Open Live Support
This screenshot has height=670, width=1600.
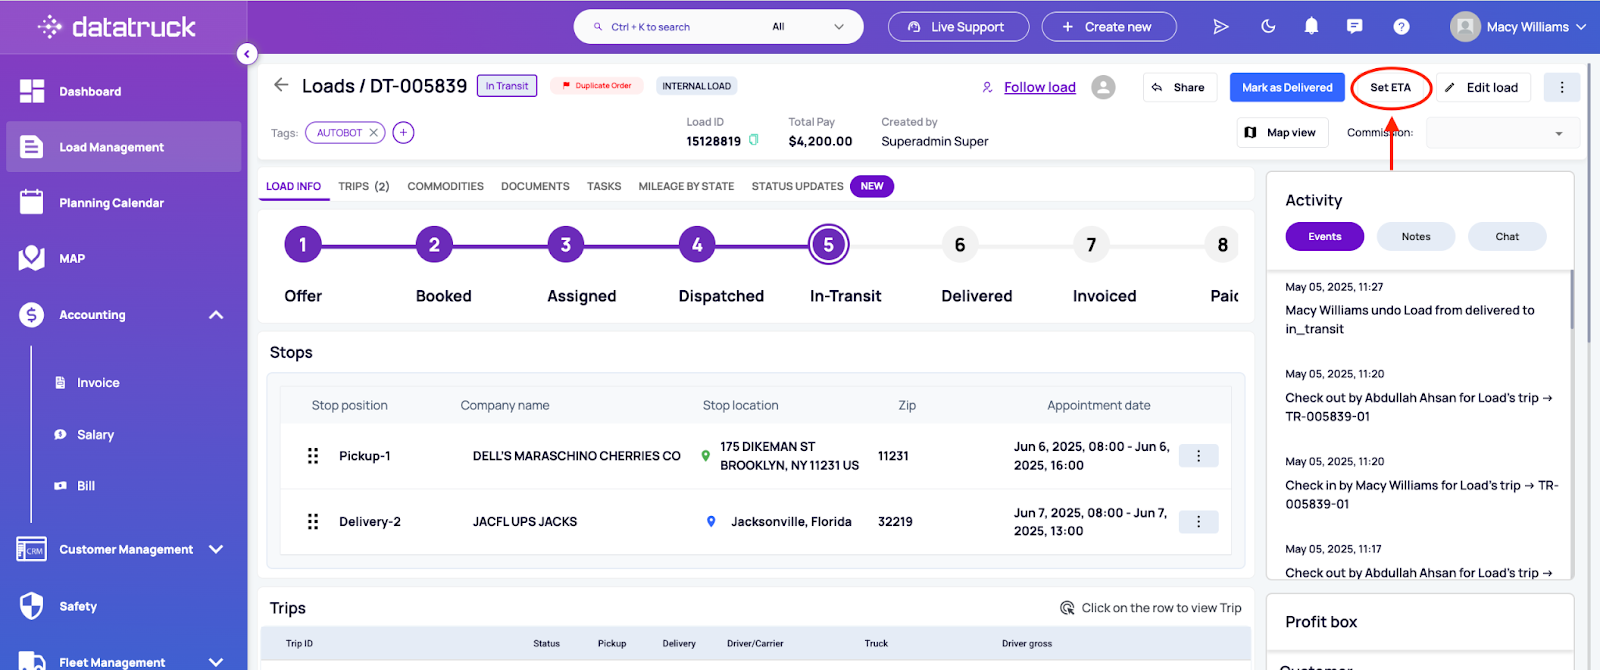click(958, 27)
